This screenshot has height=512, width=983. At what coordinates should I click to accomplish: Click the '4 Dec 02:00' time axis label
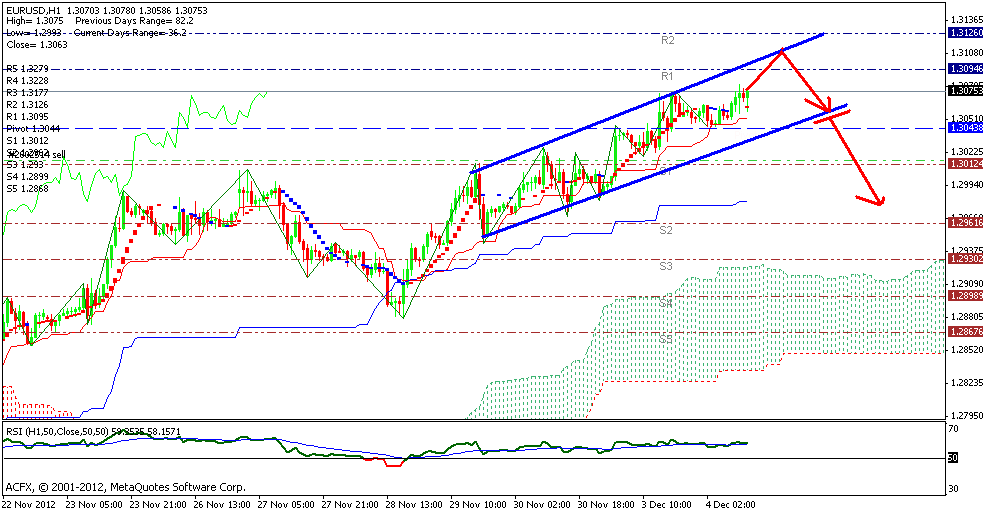(x=731, y=504)
